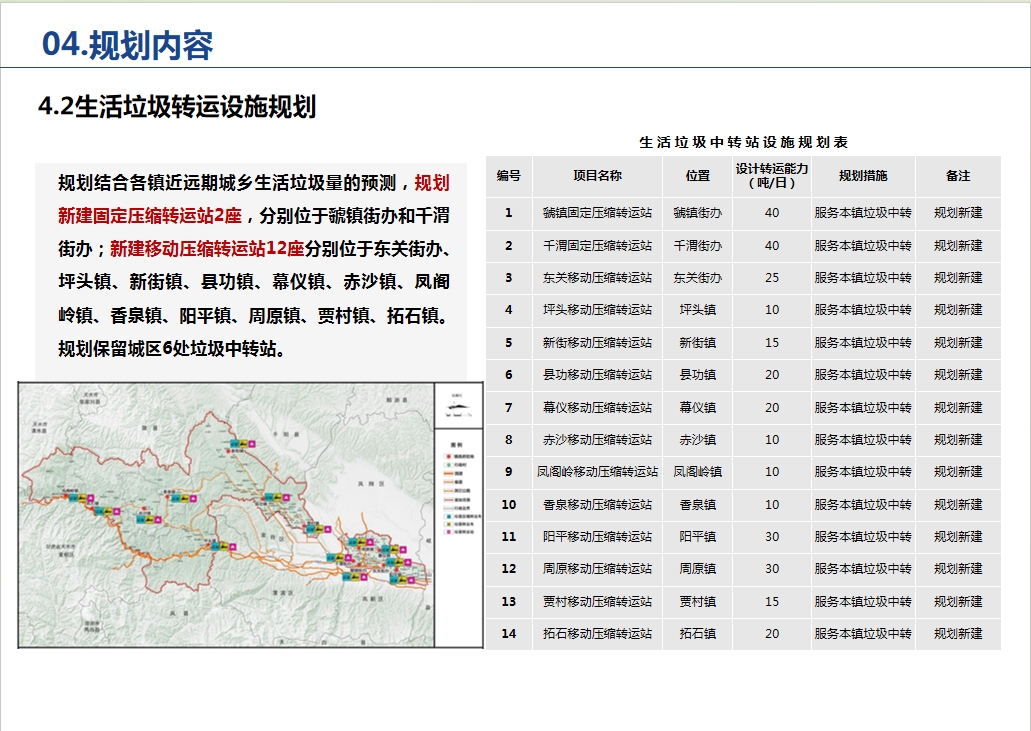
Task: Click the slide title "04.规划内容"
Action: pyautogui.click(x=128, y=45)
